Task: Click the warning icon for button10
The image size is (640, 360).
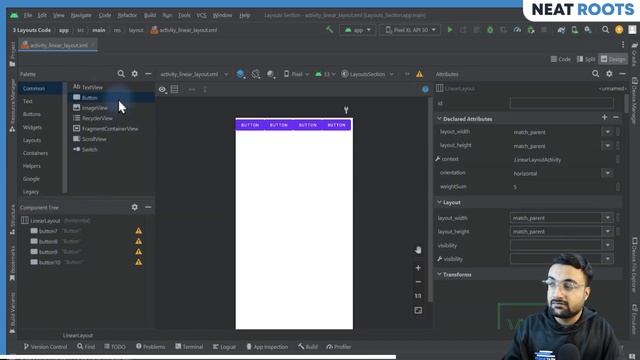Action: point(139,262)
